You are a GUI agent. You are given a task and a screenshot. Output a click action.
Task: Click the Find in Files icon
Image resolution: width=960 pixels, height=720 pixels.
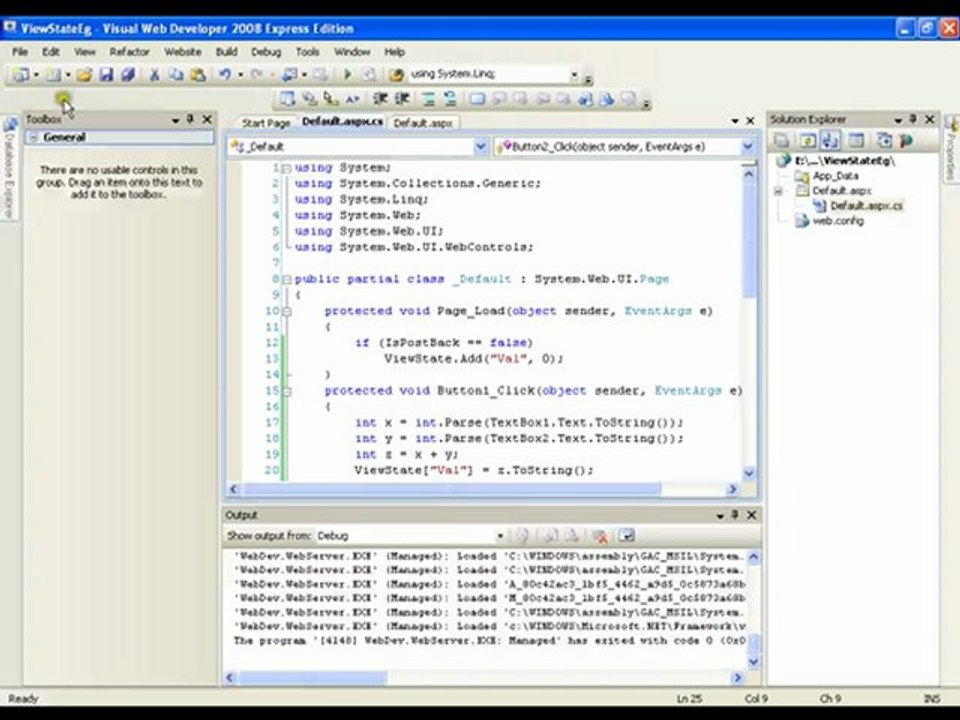(396, 75)
